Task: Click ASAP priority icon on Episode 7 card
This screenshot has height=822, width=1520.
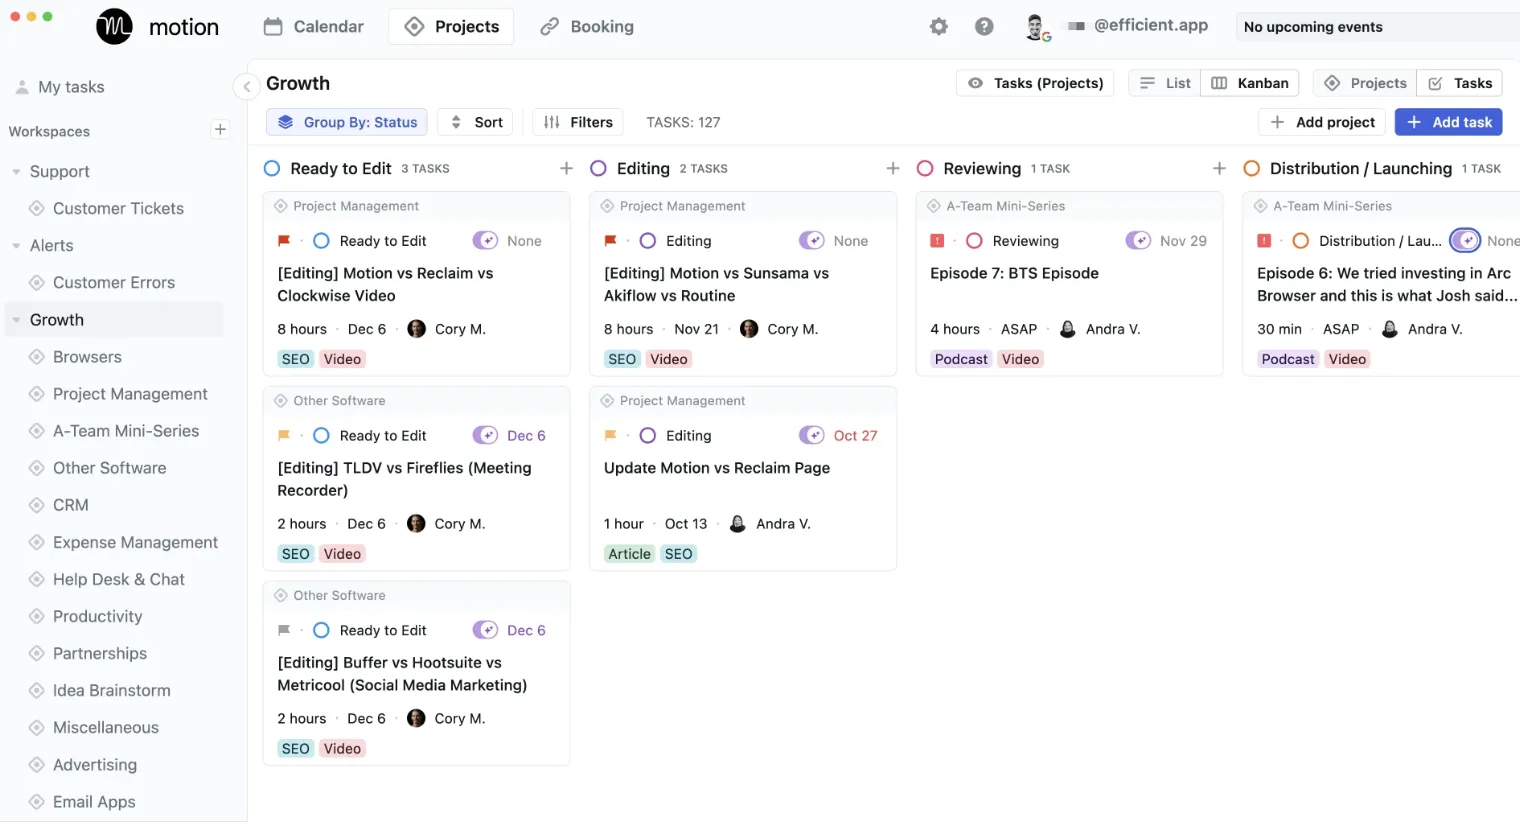Action: click(x=937, y=241)
